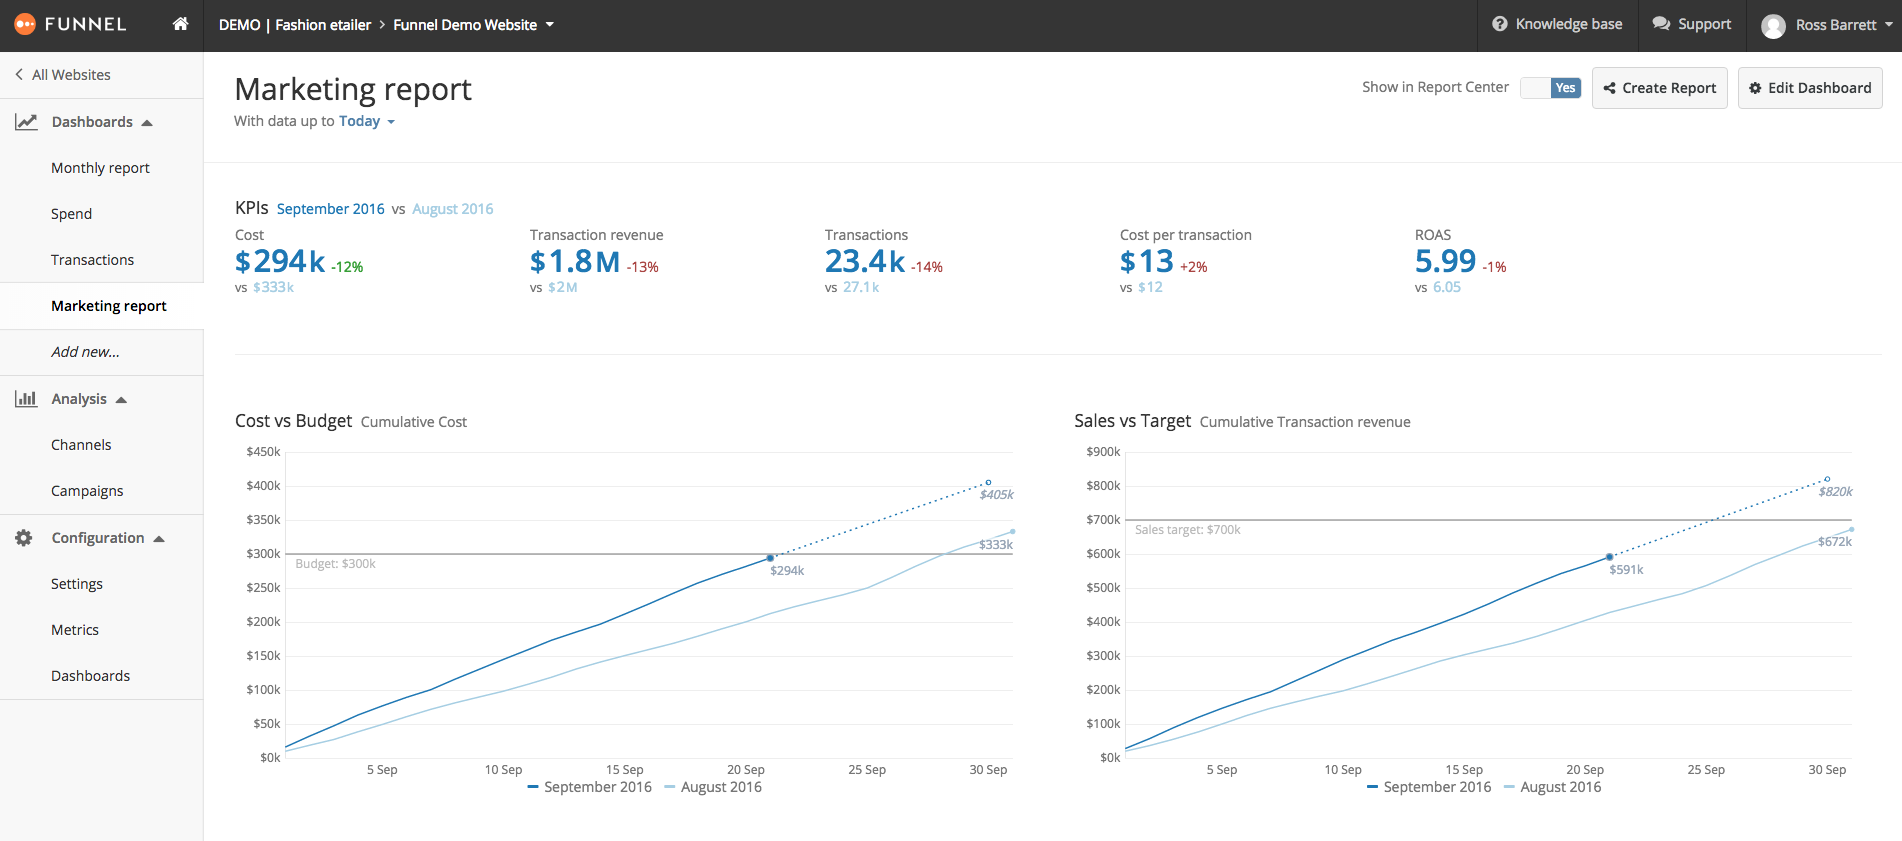Click the Create Report button
Viewport: 1902px width, 841px height.
[x=1659, y=88]
